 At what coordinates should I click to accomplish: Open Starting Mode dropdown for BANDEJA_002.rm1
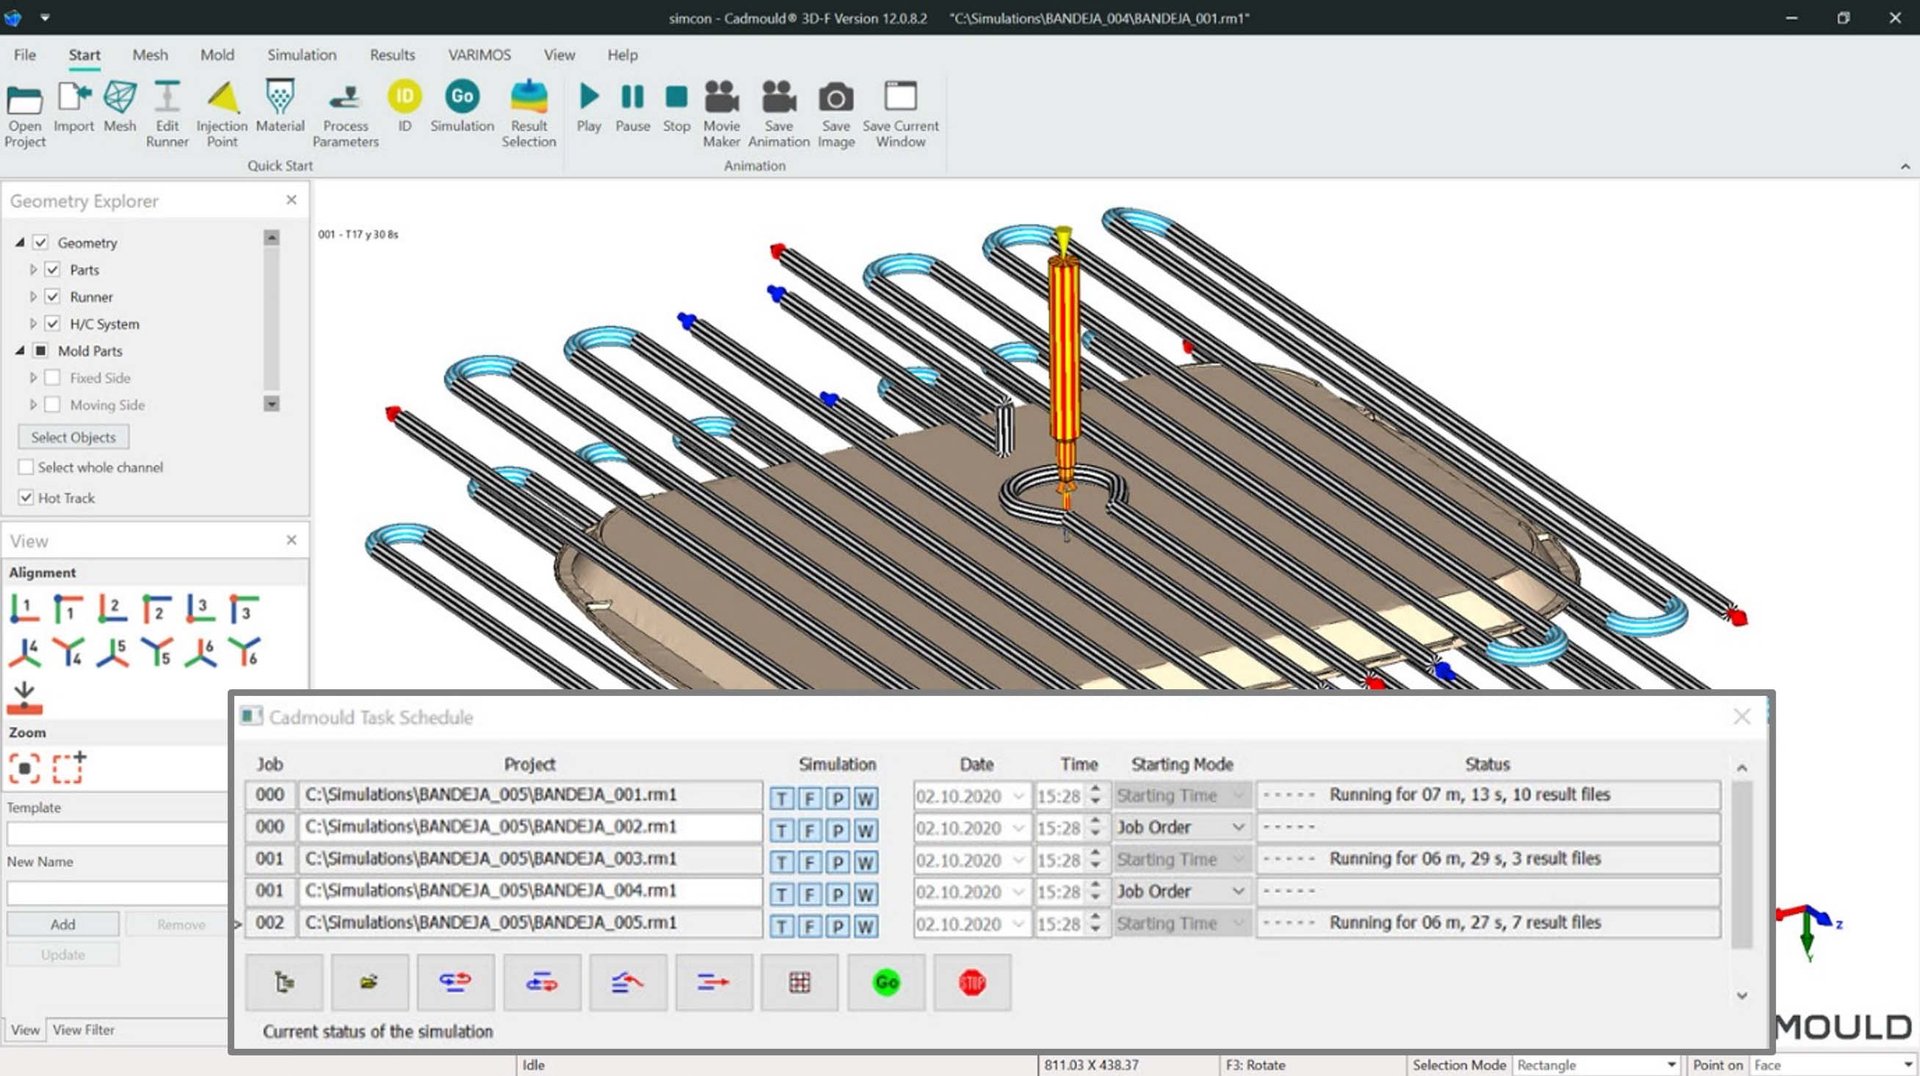click(1238, 827)
